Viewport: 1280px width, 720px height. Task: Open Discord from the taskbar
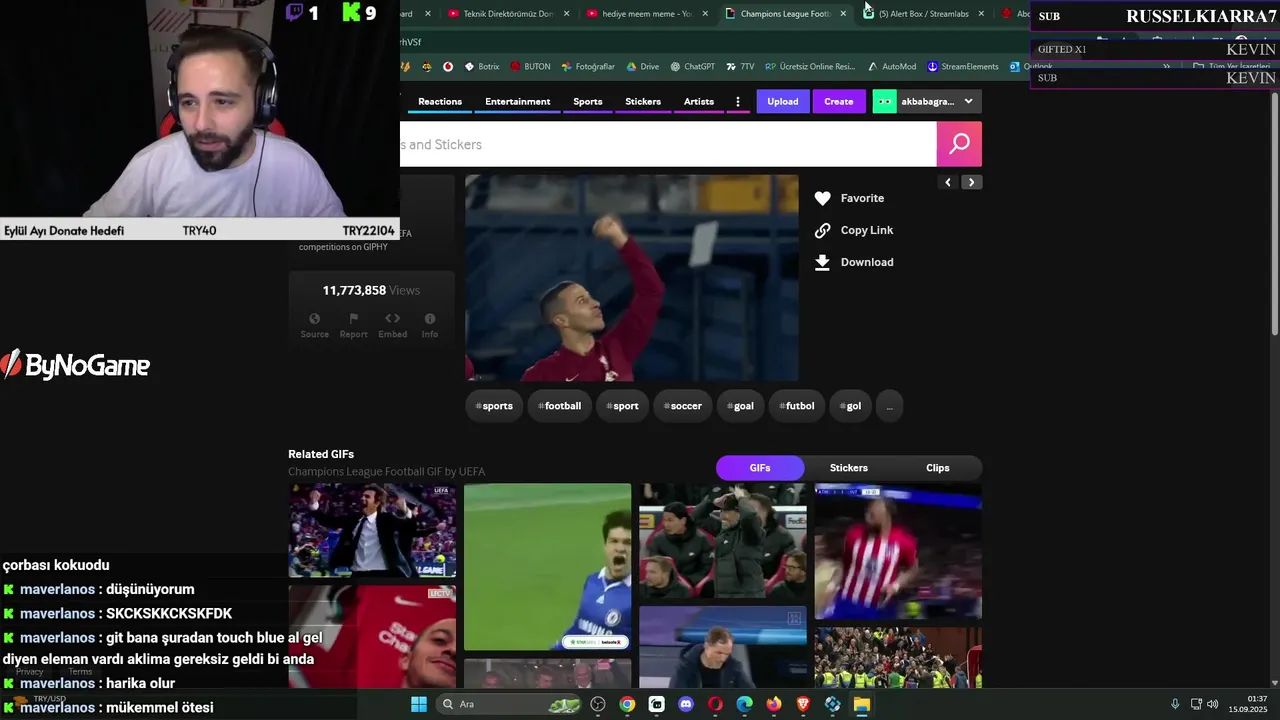point(686,704)
